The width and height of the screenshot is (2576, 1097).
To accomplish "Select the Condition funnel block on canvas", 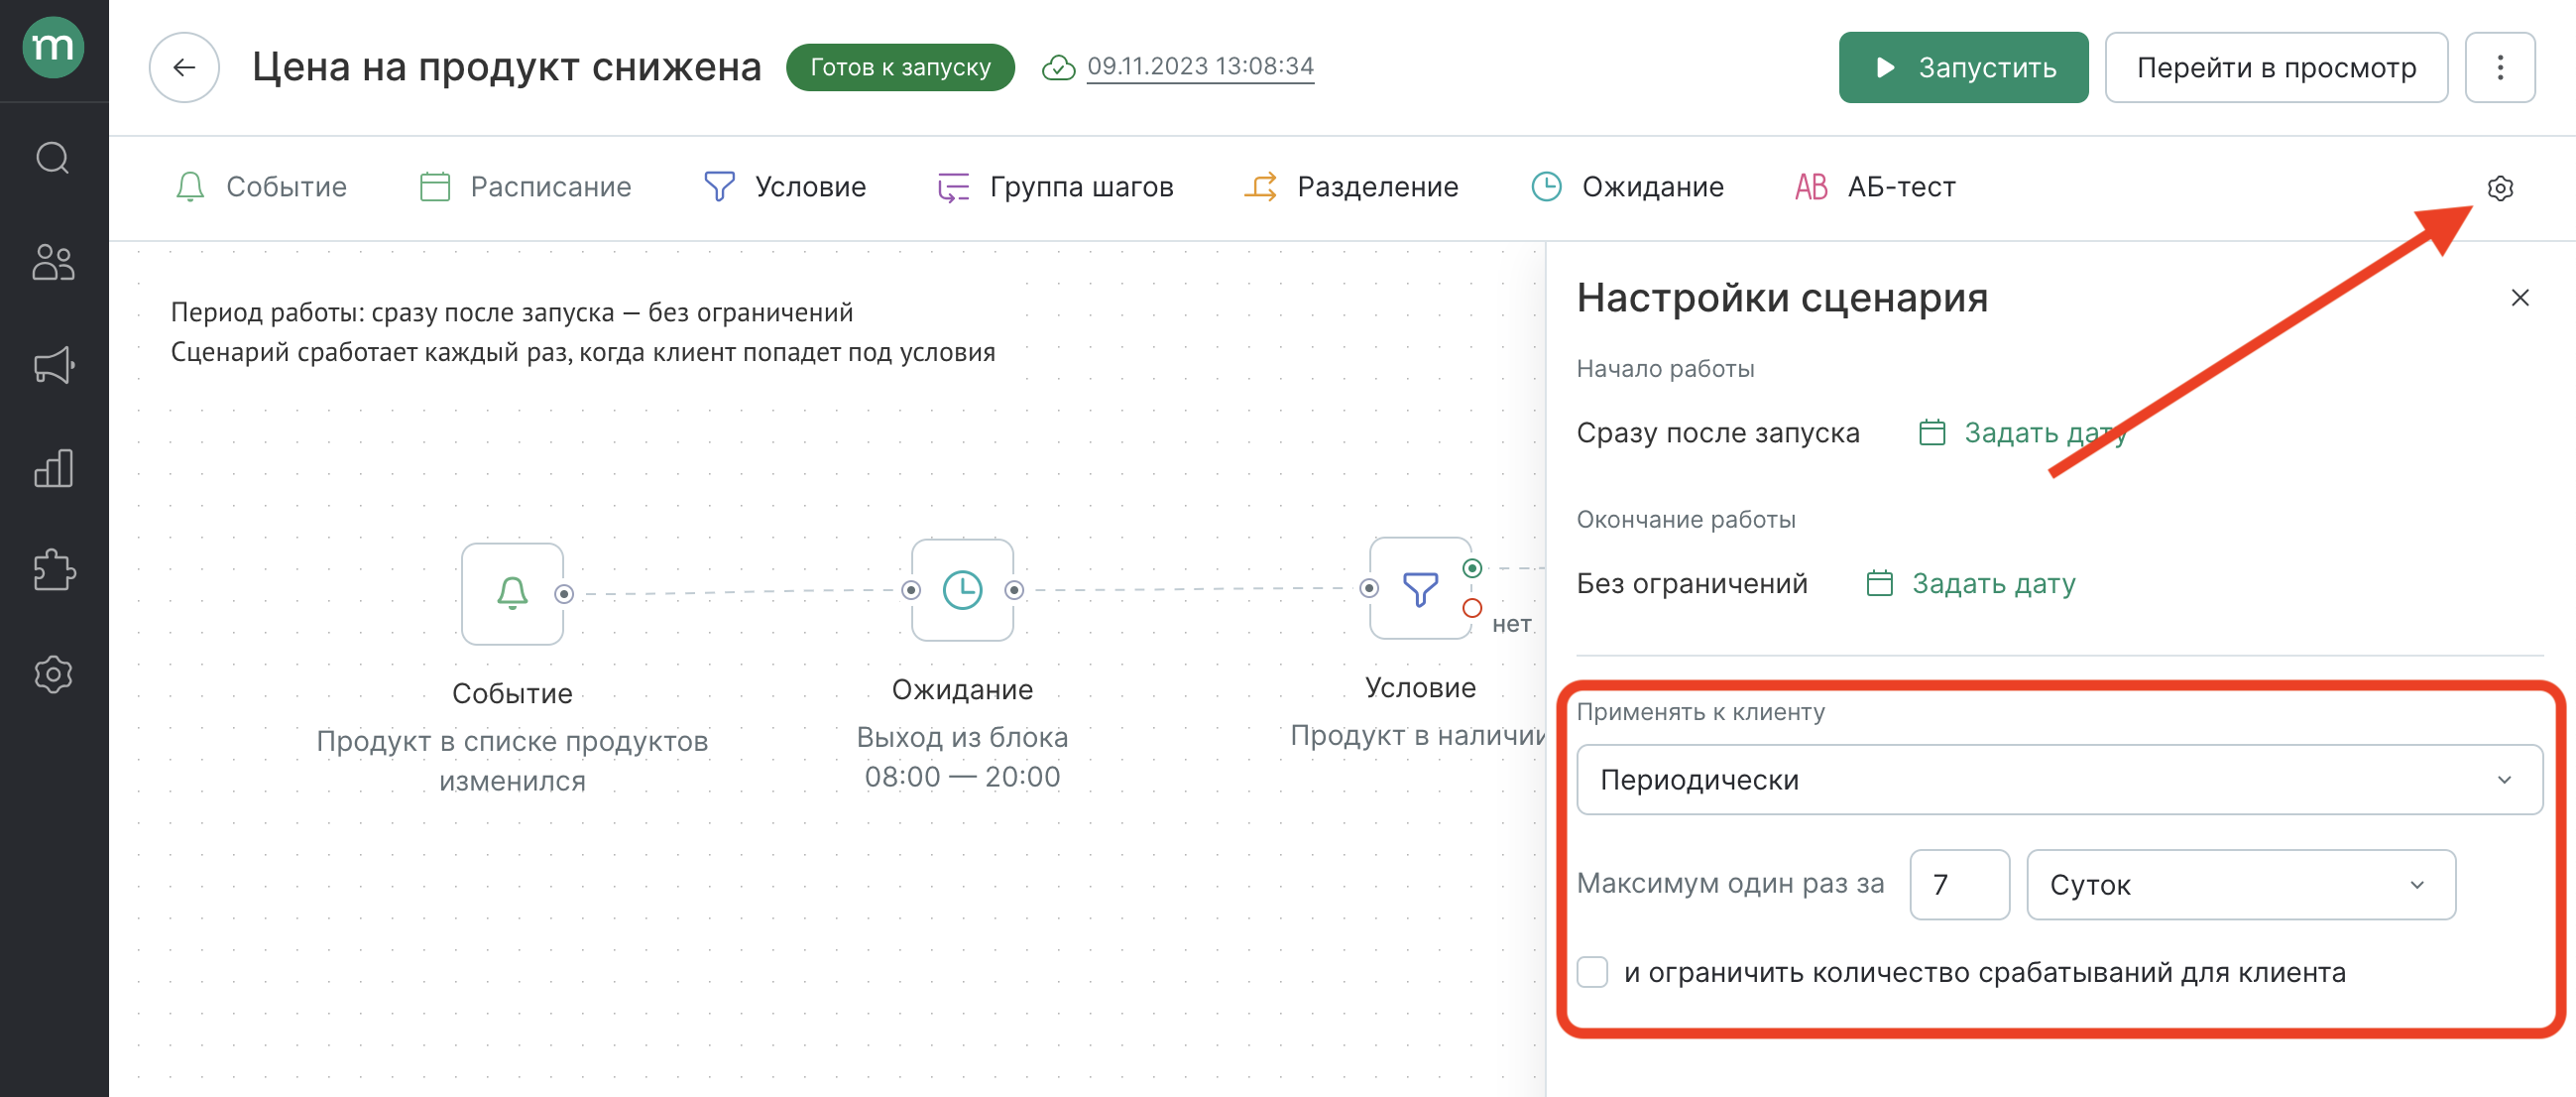I will point(1420,588).
